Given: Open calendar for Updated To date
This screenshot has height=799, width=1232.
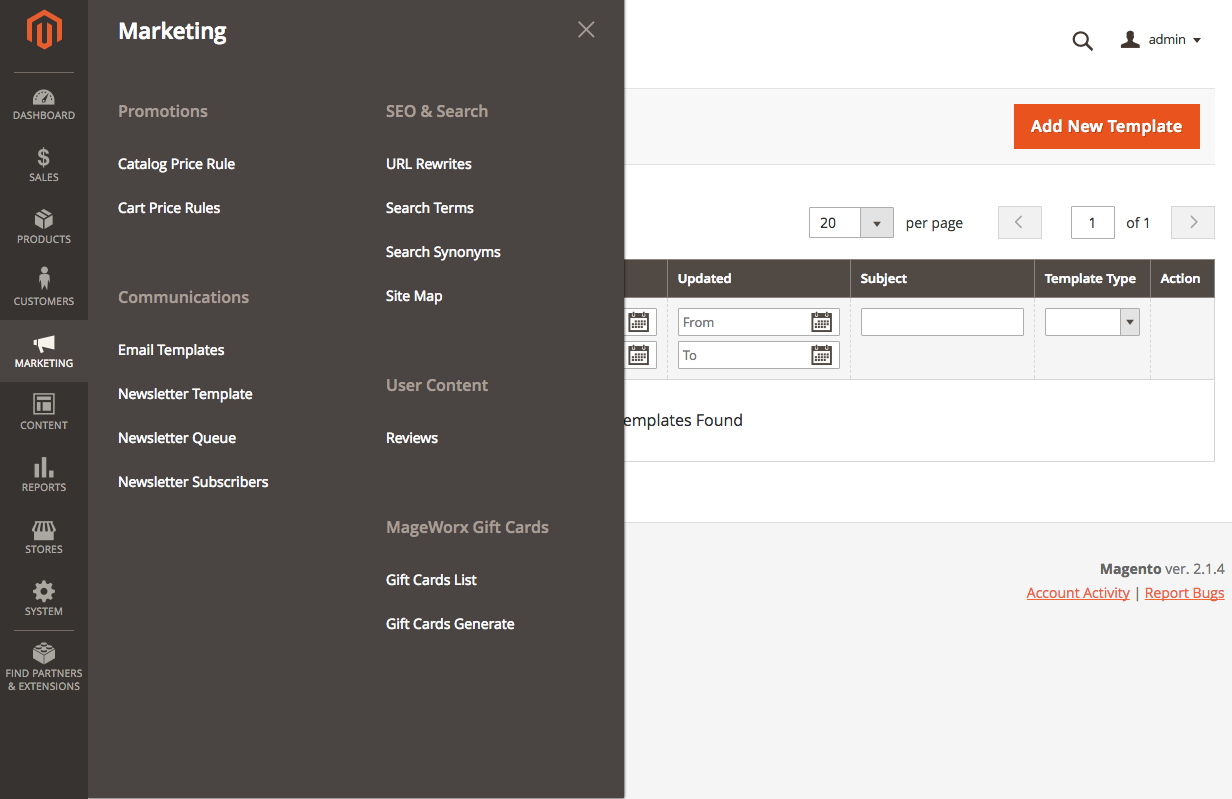Looking at the screenshot, I should pyautogui.click(x=821, y=355).
